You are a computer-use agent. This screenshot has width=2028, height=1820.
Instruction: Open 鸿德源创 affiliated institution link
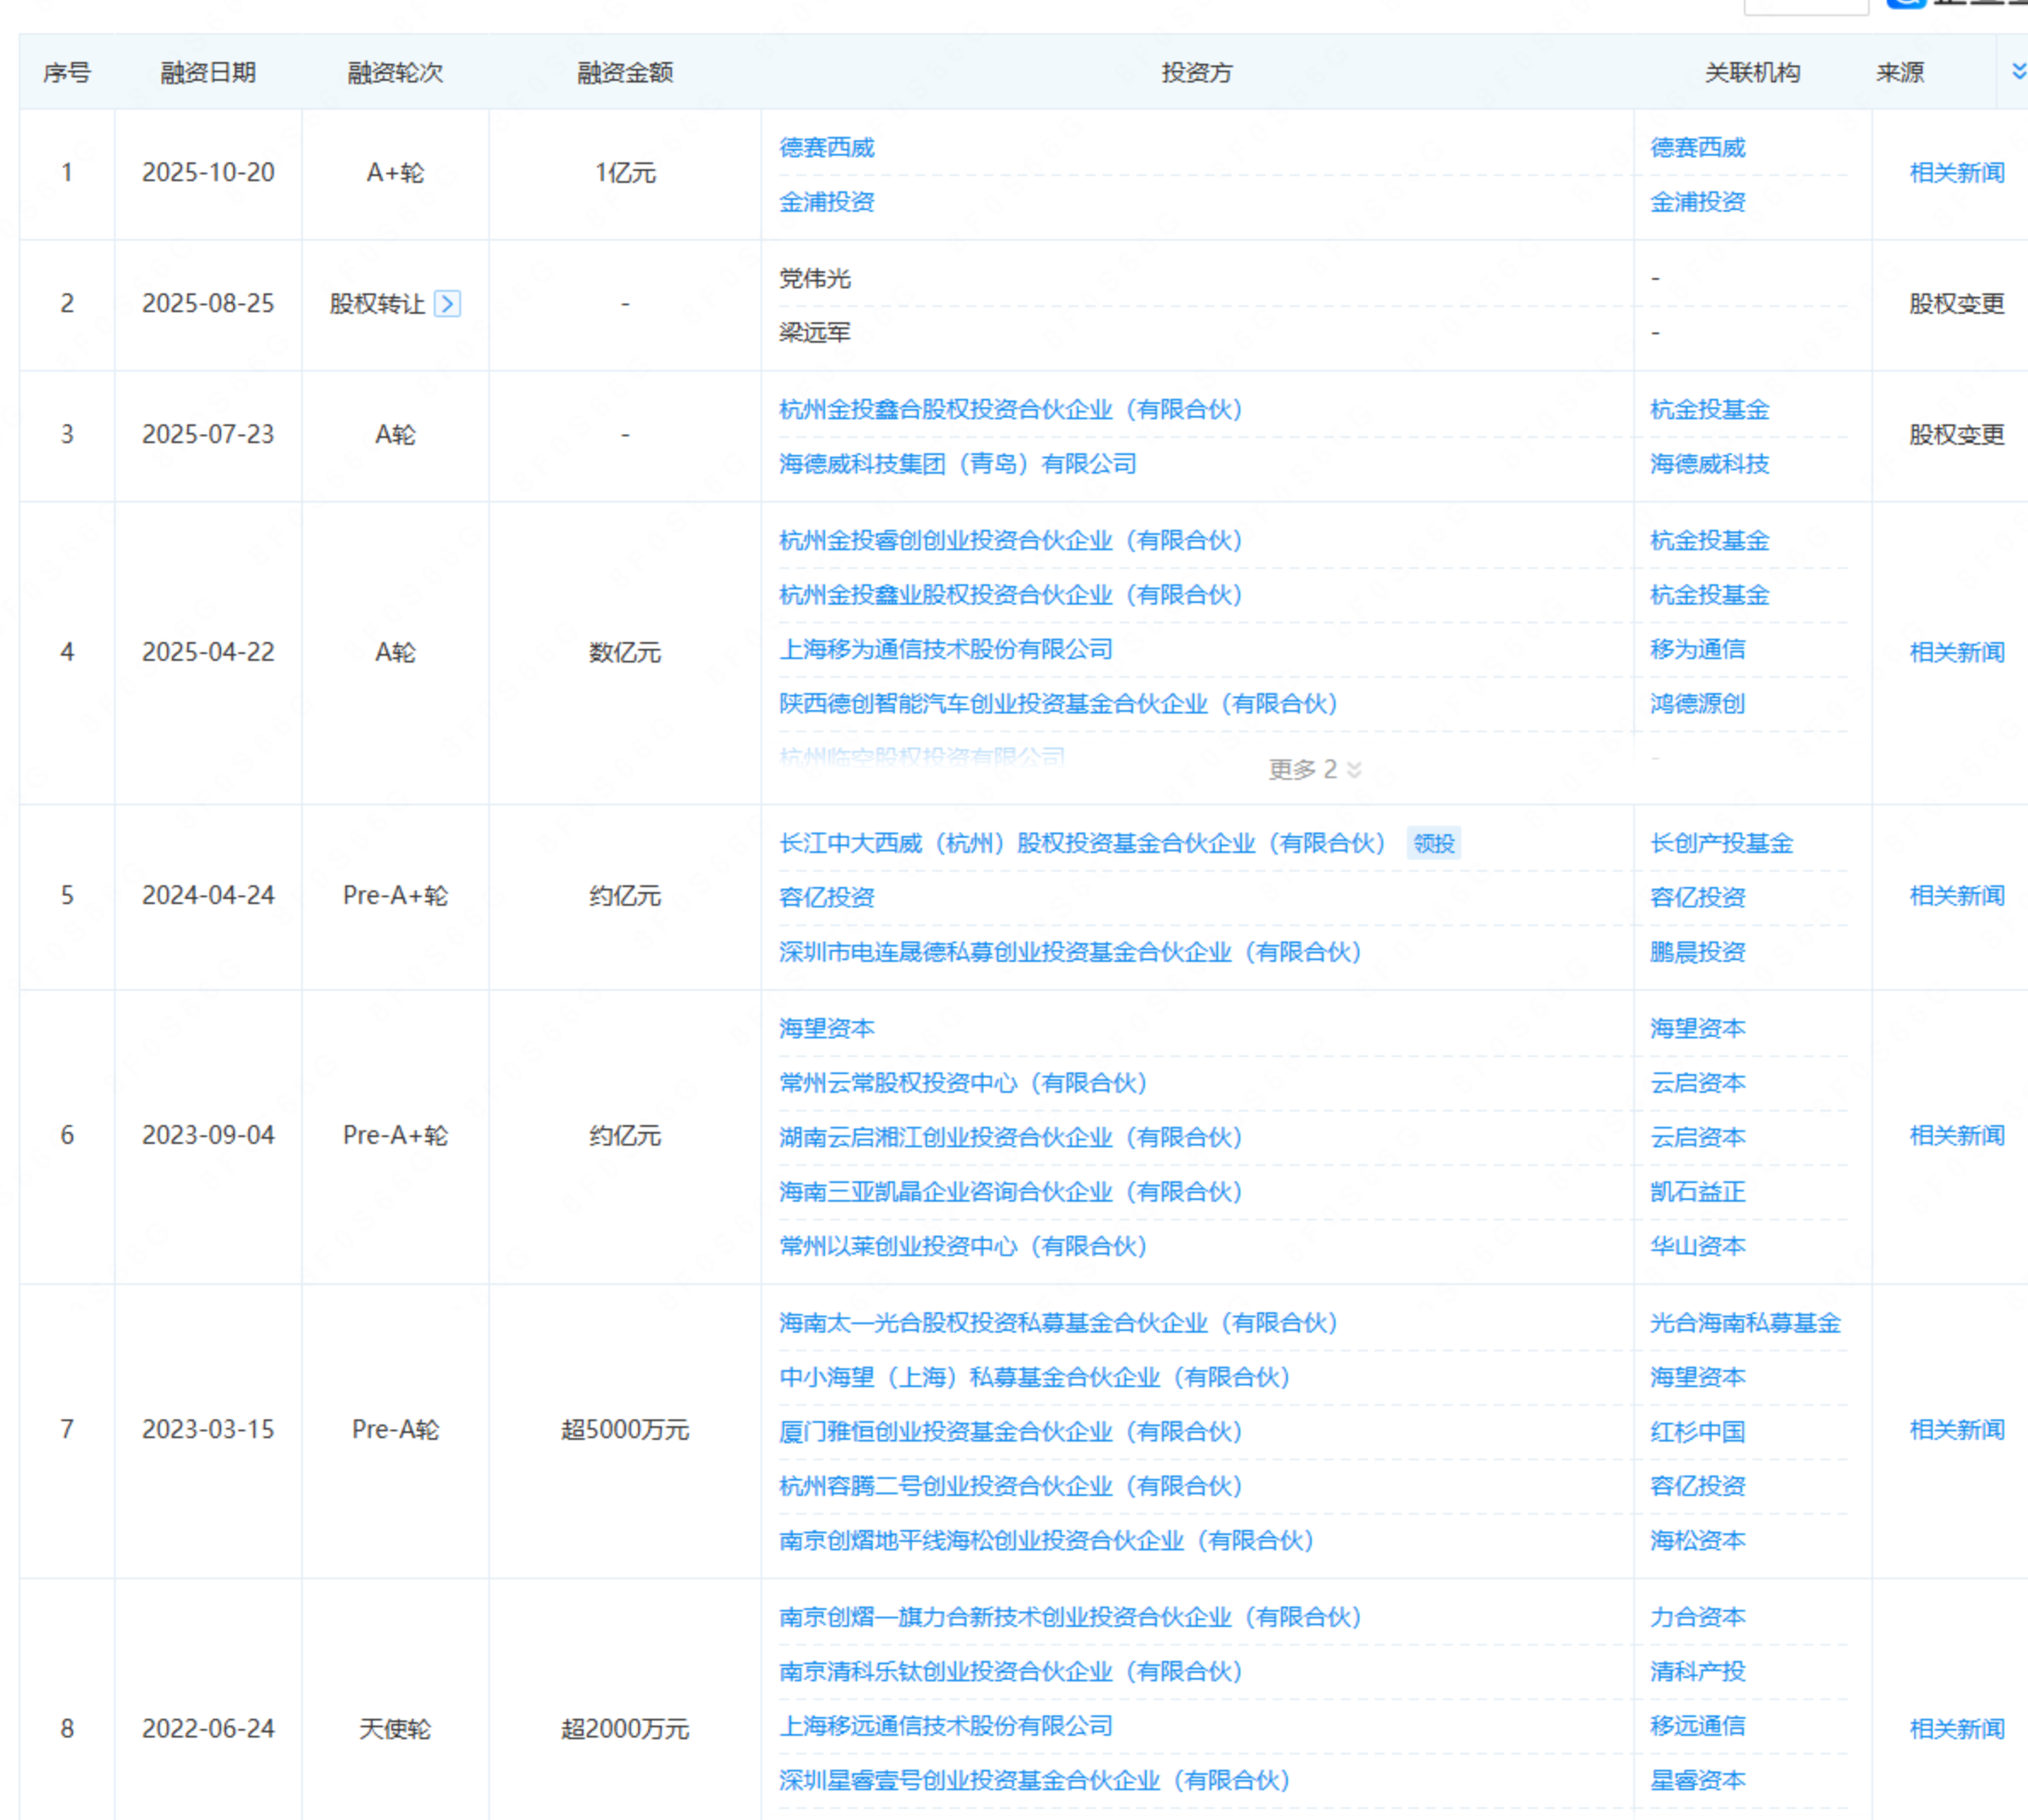pos(1697,704)
